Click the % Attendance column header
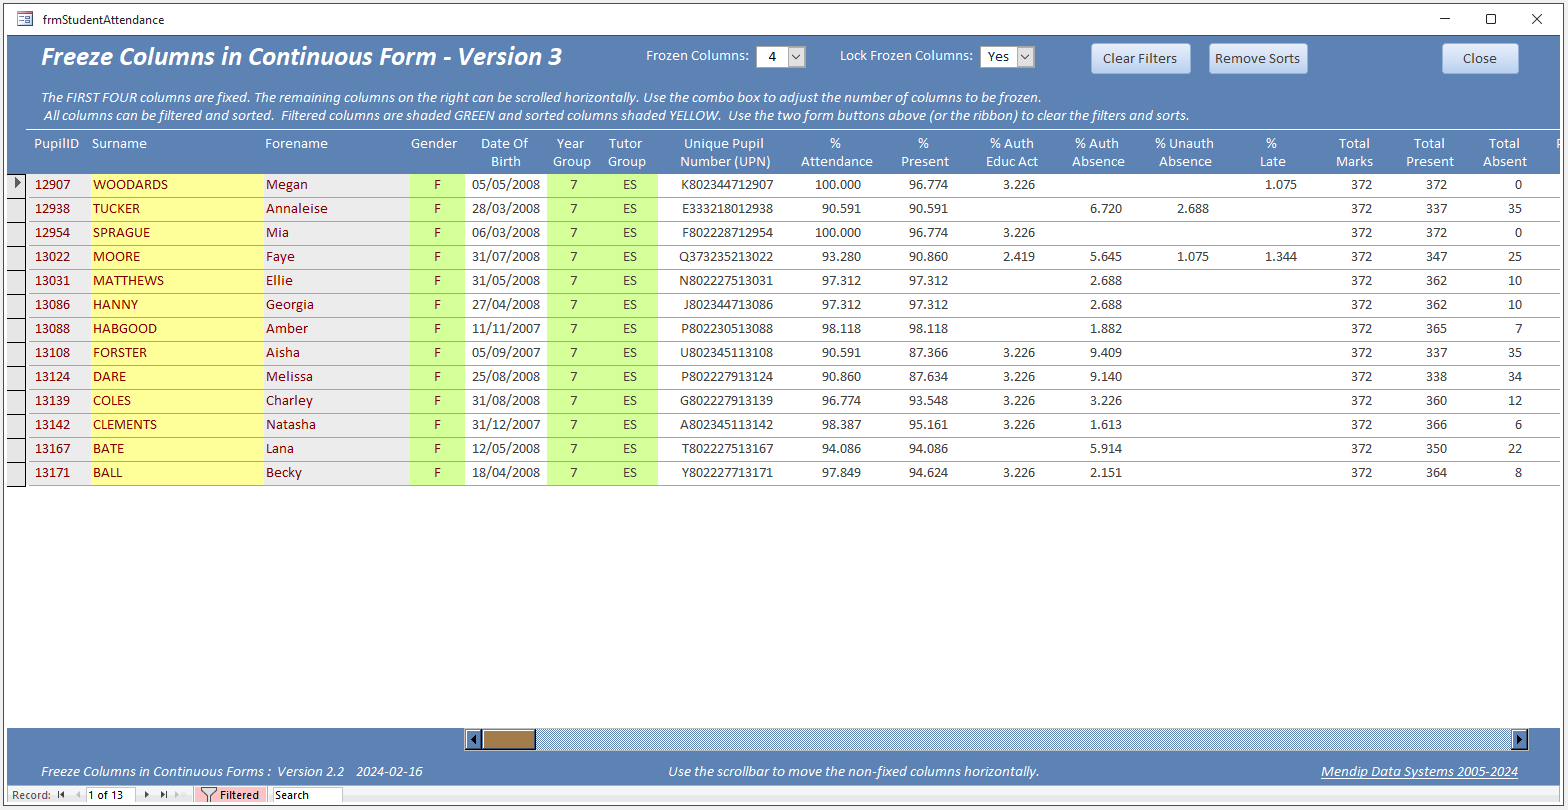The height and width of the screenshot is (810, 1568). [x=837, y=152]
